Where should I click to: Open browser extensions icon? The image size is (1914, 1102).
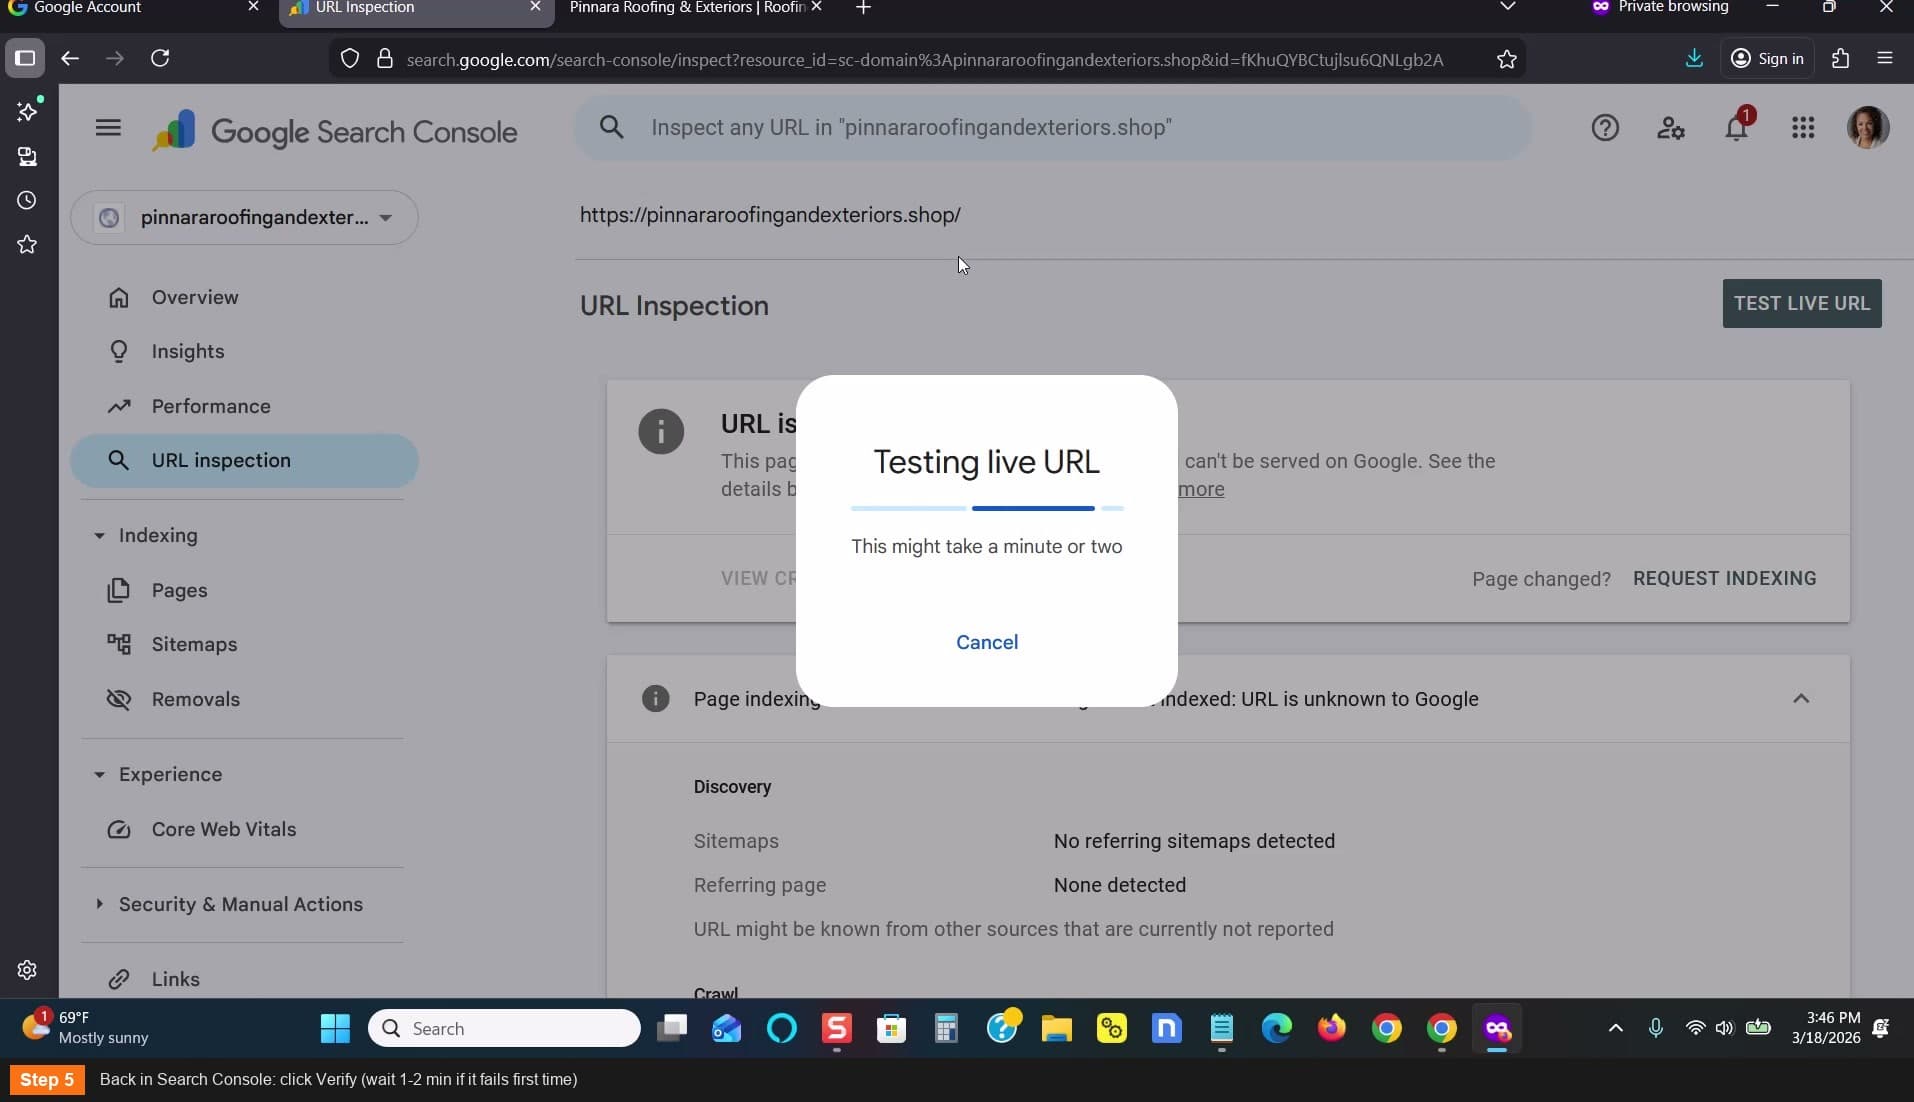(1841, 58)
